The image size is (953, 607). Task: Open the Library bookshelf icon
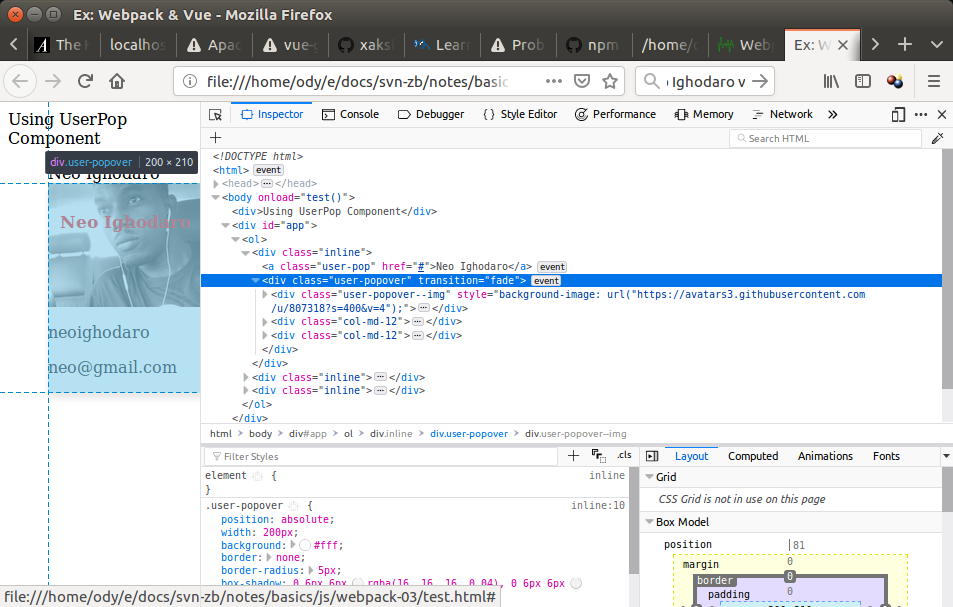pos(831,81)
